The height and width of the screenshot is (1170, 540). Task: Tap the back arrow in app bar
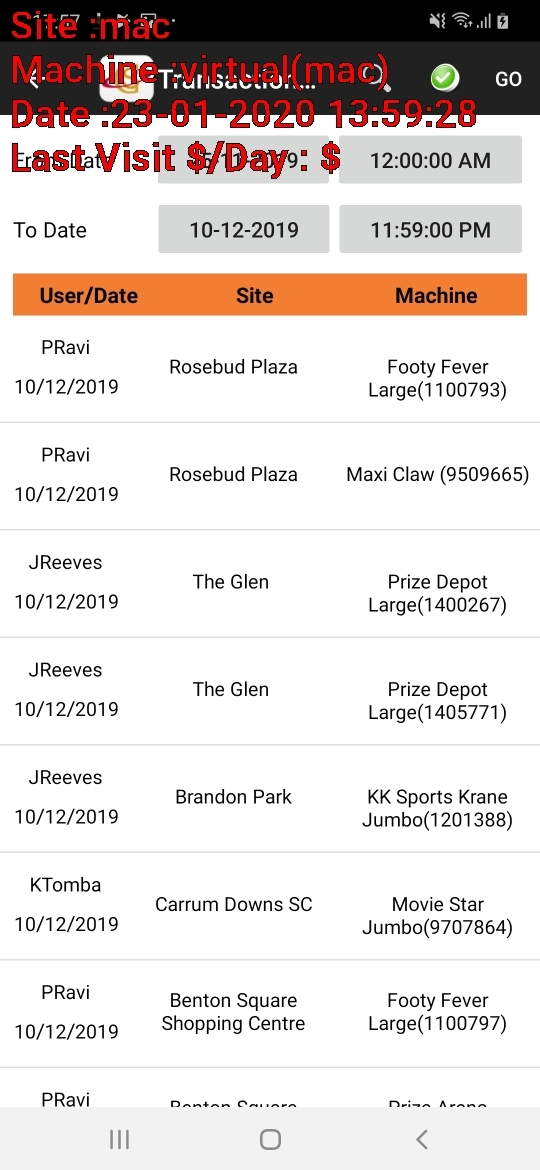[x=33, y=79]
